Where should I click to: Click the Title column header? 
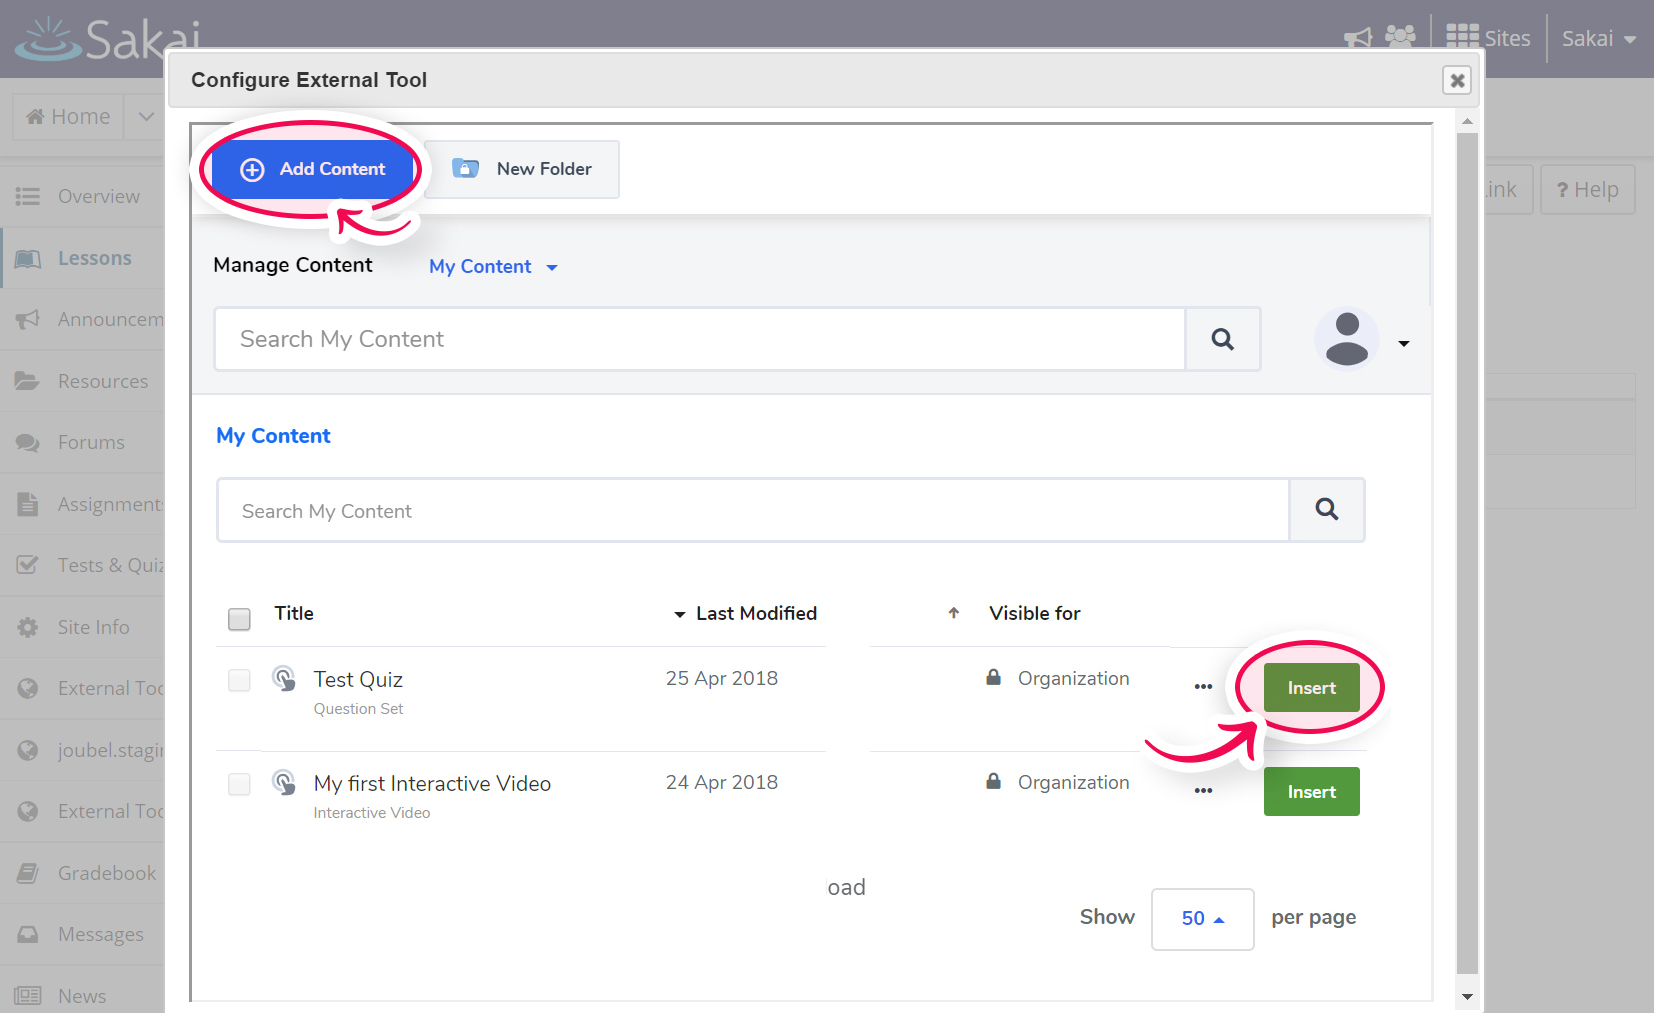click(x=294, y=614)
